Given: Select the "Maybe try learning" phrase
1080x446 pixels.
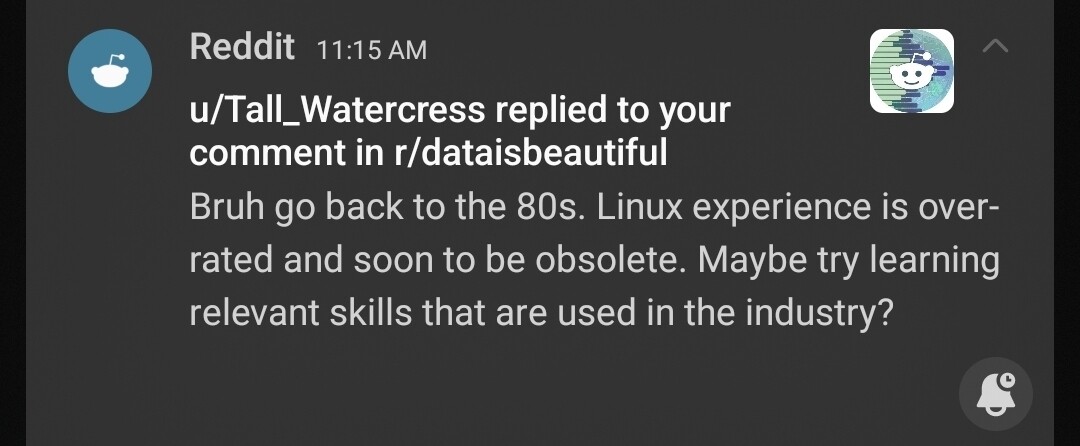Looking at the screenshot, I should (x=848, y=260).
